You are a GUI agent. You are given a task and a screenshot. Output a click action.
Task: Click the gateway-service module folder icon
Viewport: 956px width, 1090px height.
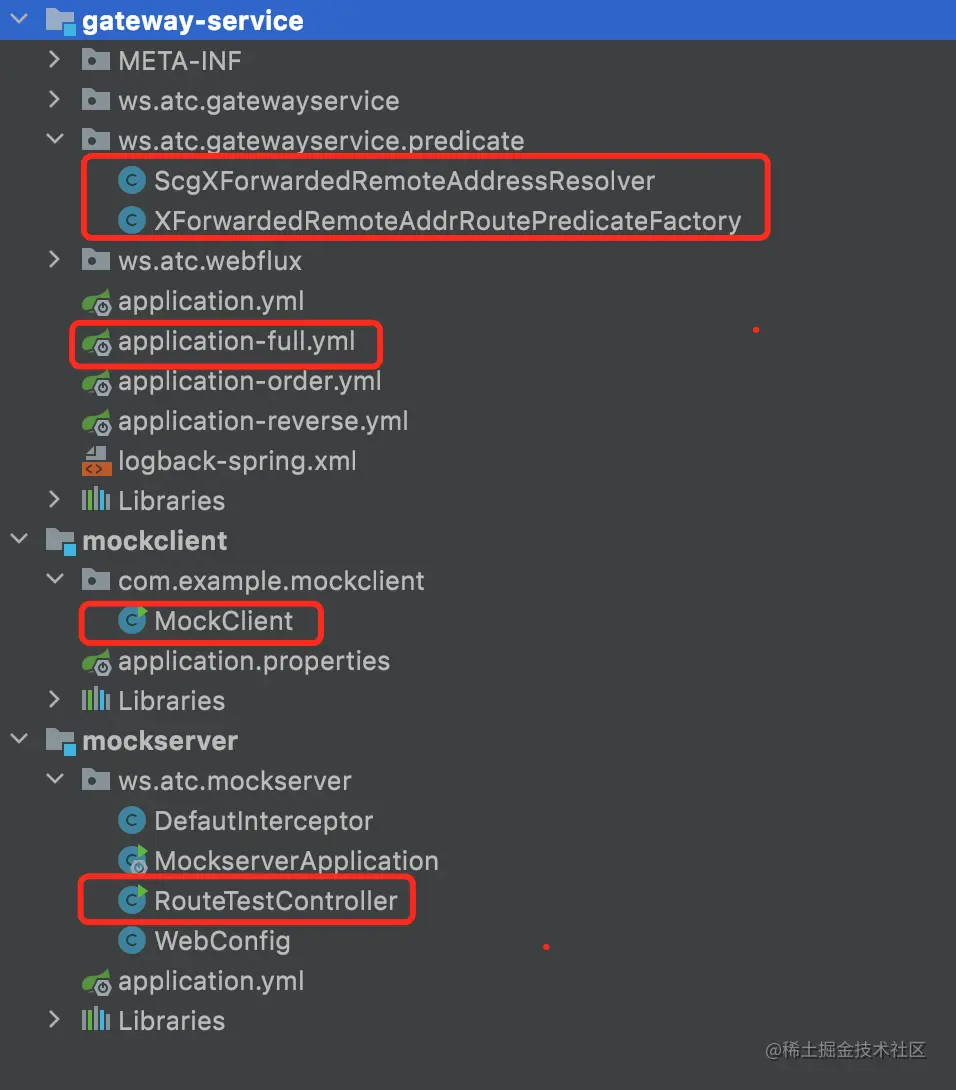(60, 21)
